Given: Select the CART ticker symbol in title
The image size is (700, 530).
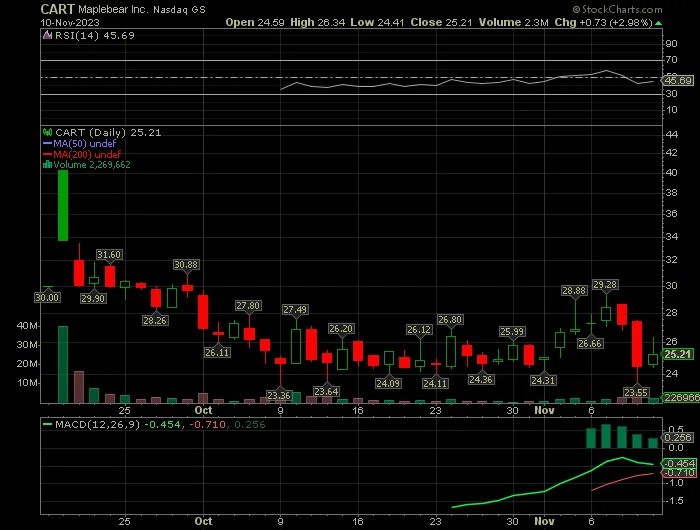Looking at the screenshot, I should pyautogui.click(x=57, y=9).
